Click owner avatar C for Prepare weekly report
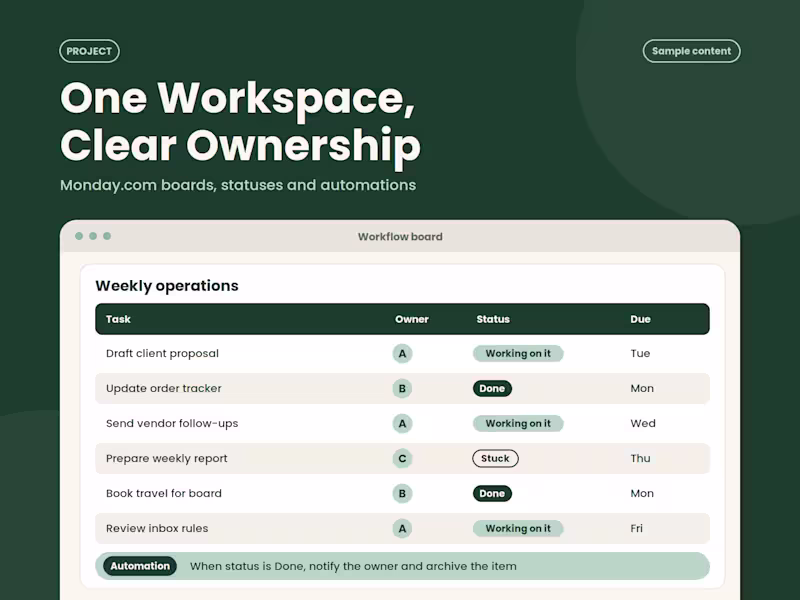This screenshot has width=800, height=600. (402, 458)
